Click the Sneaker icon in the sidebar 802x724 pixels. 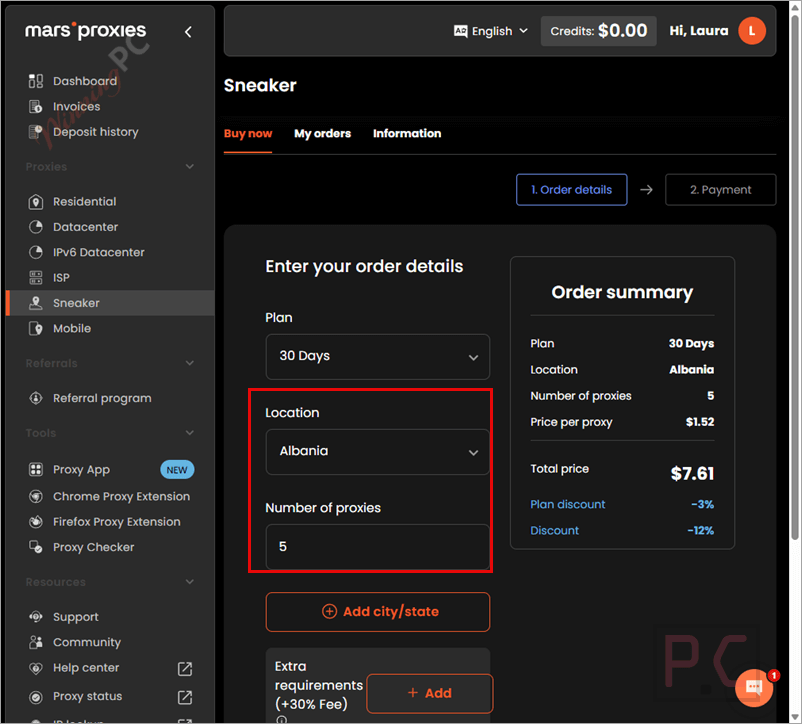pyautogui.click(x=36, y=303)
